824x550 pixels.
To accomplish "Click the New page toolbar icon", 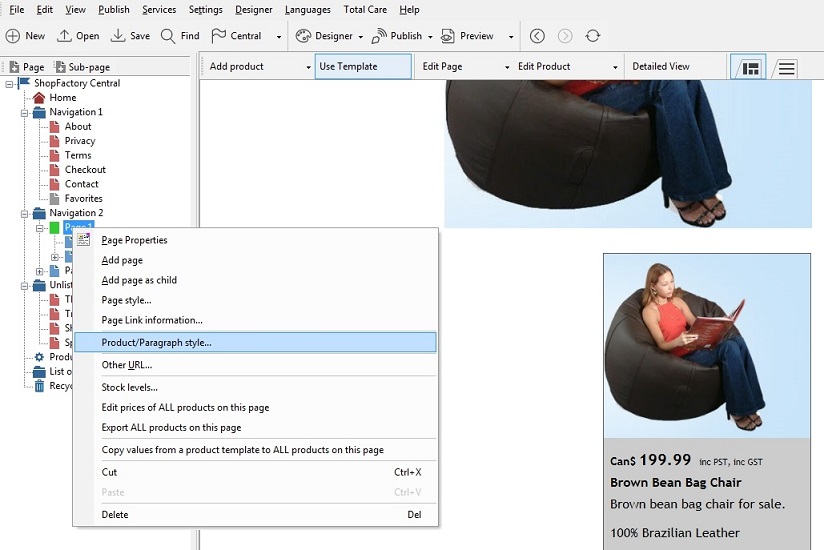I will [x=14, y=36].
